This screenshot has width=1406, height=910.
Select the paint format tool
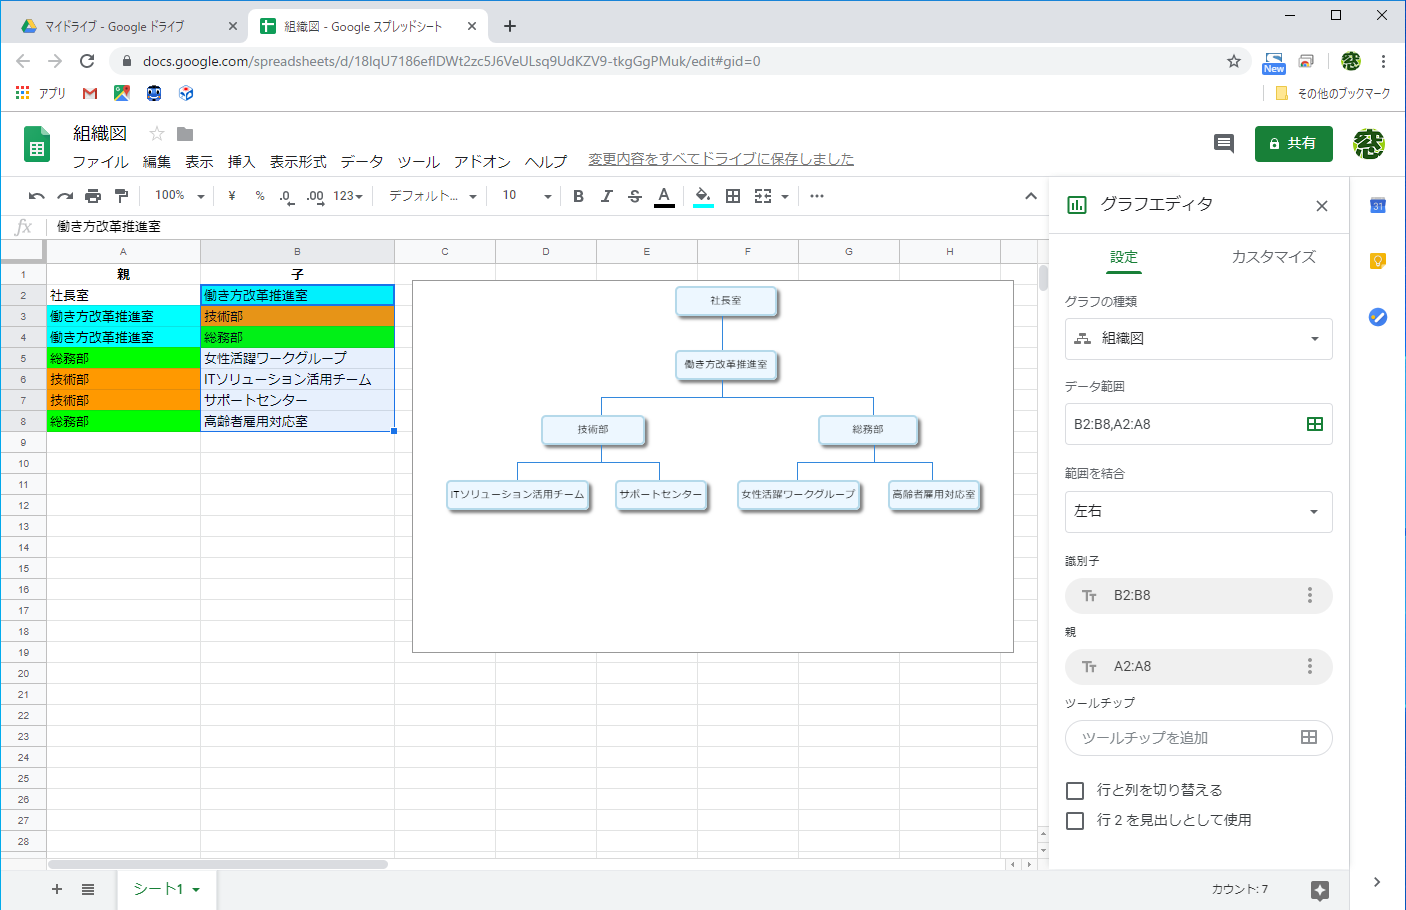(120, 196)
